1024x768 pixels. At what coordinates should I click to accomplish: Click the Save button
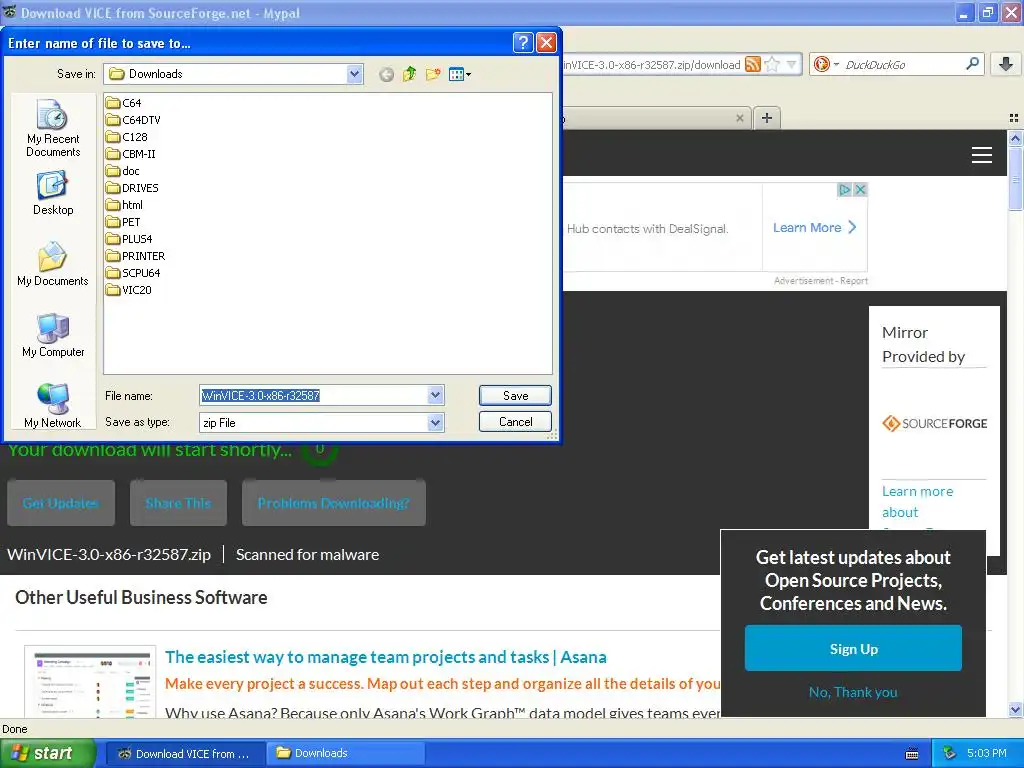[515, 396]
